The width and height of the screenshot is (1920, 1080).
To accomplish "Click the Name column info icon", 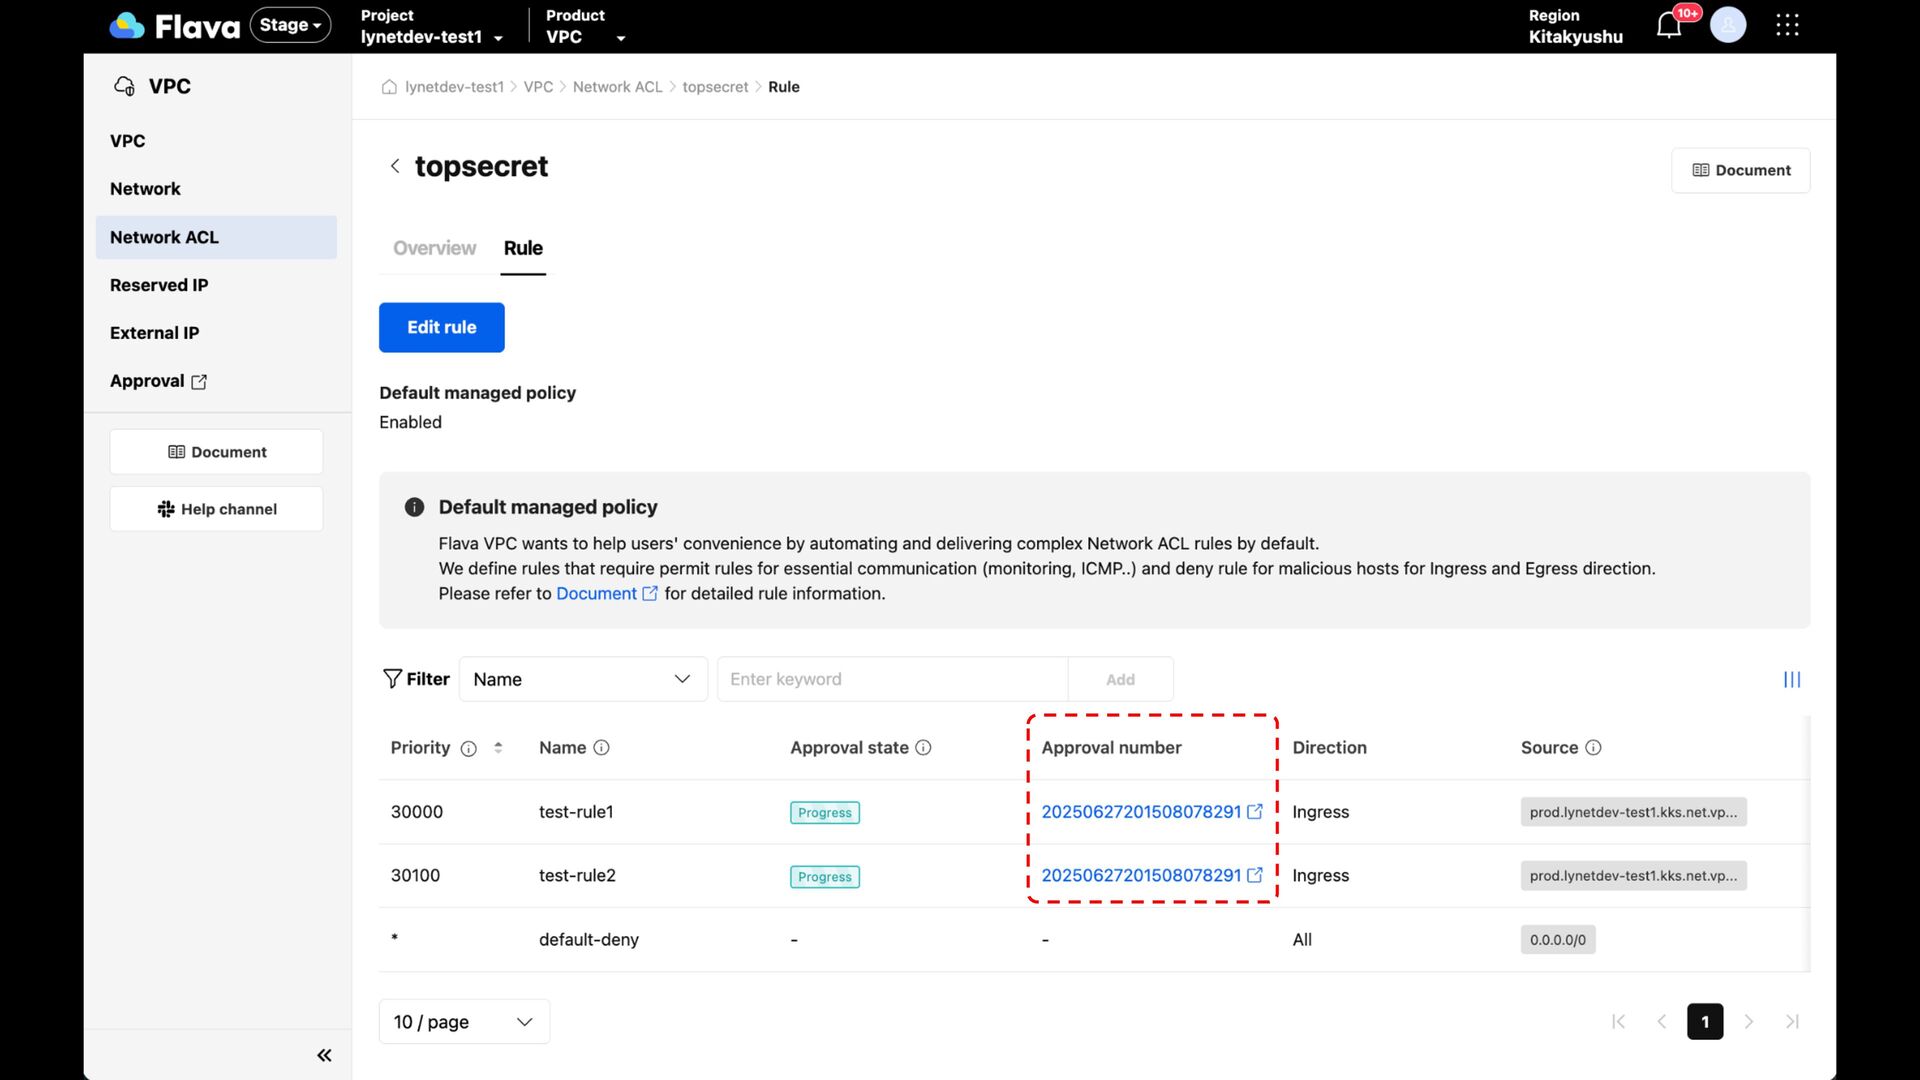I will click(601, 747).
